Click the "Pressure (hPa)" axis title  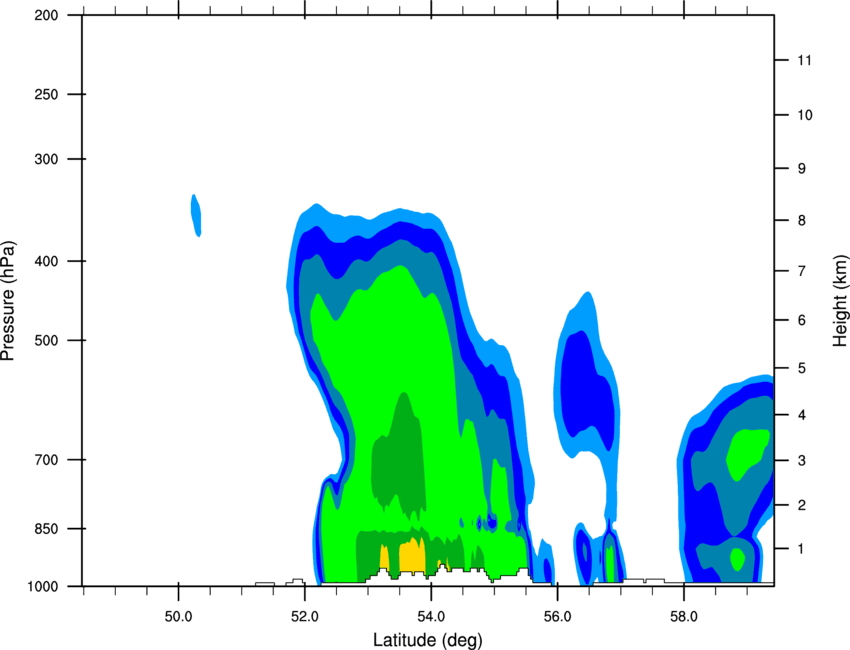click(x=8, y=301)
